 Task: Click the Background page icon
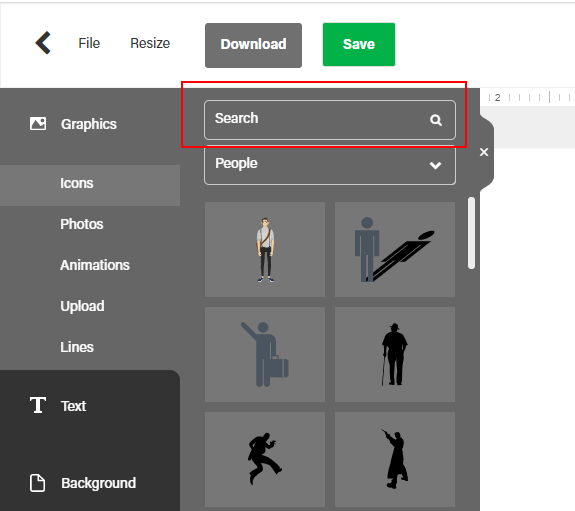pos(37,483)
